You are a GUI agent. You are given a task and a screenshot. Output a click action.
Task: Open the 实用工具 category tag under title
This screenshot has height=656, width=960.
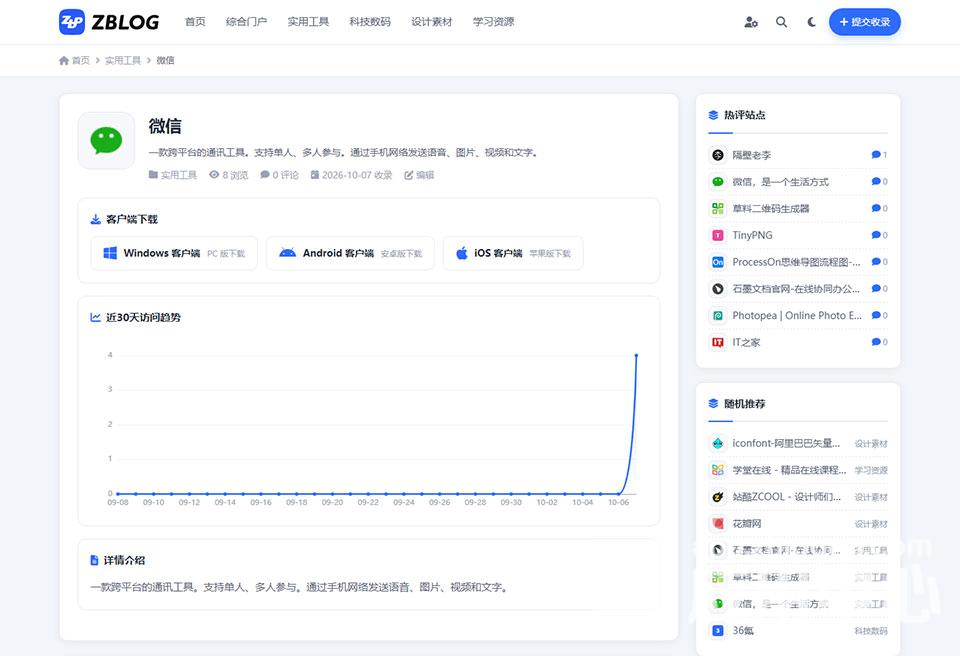pos(173,175)
